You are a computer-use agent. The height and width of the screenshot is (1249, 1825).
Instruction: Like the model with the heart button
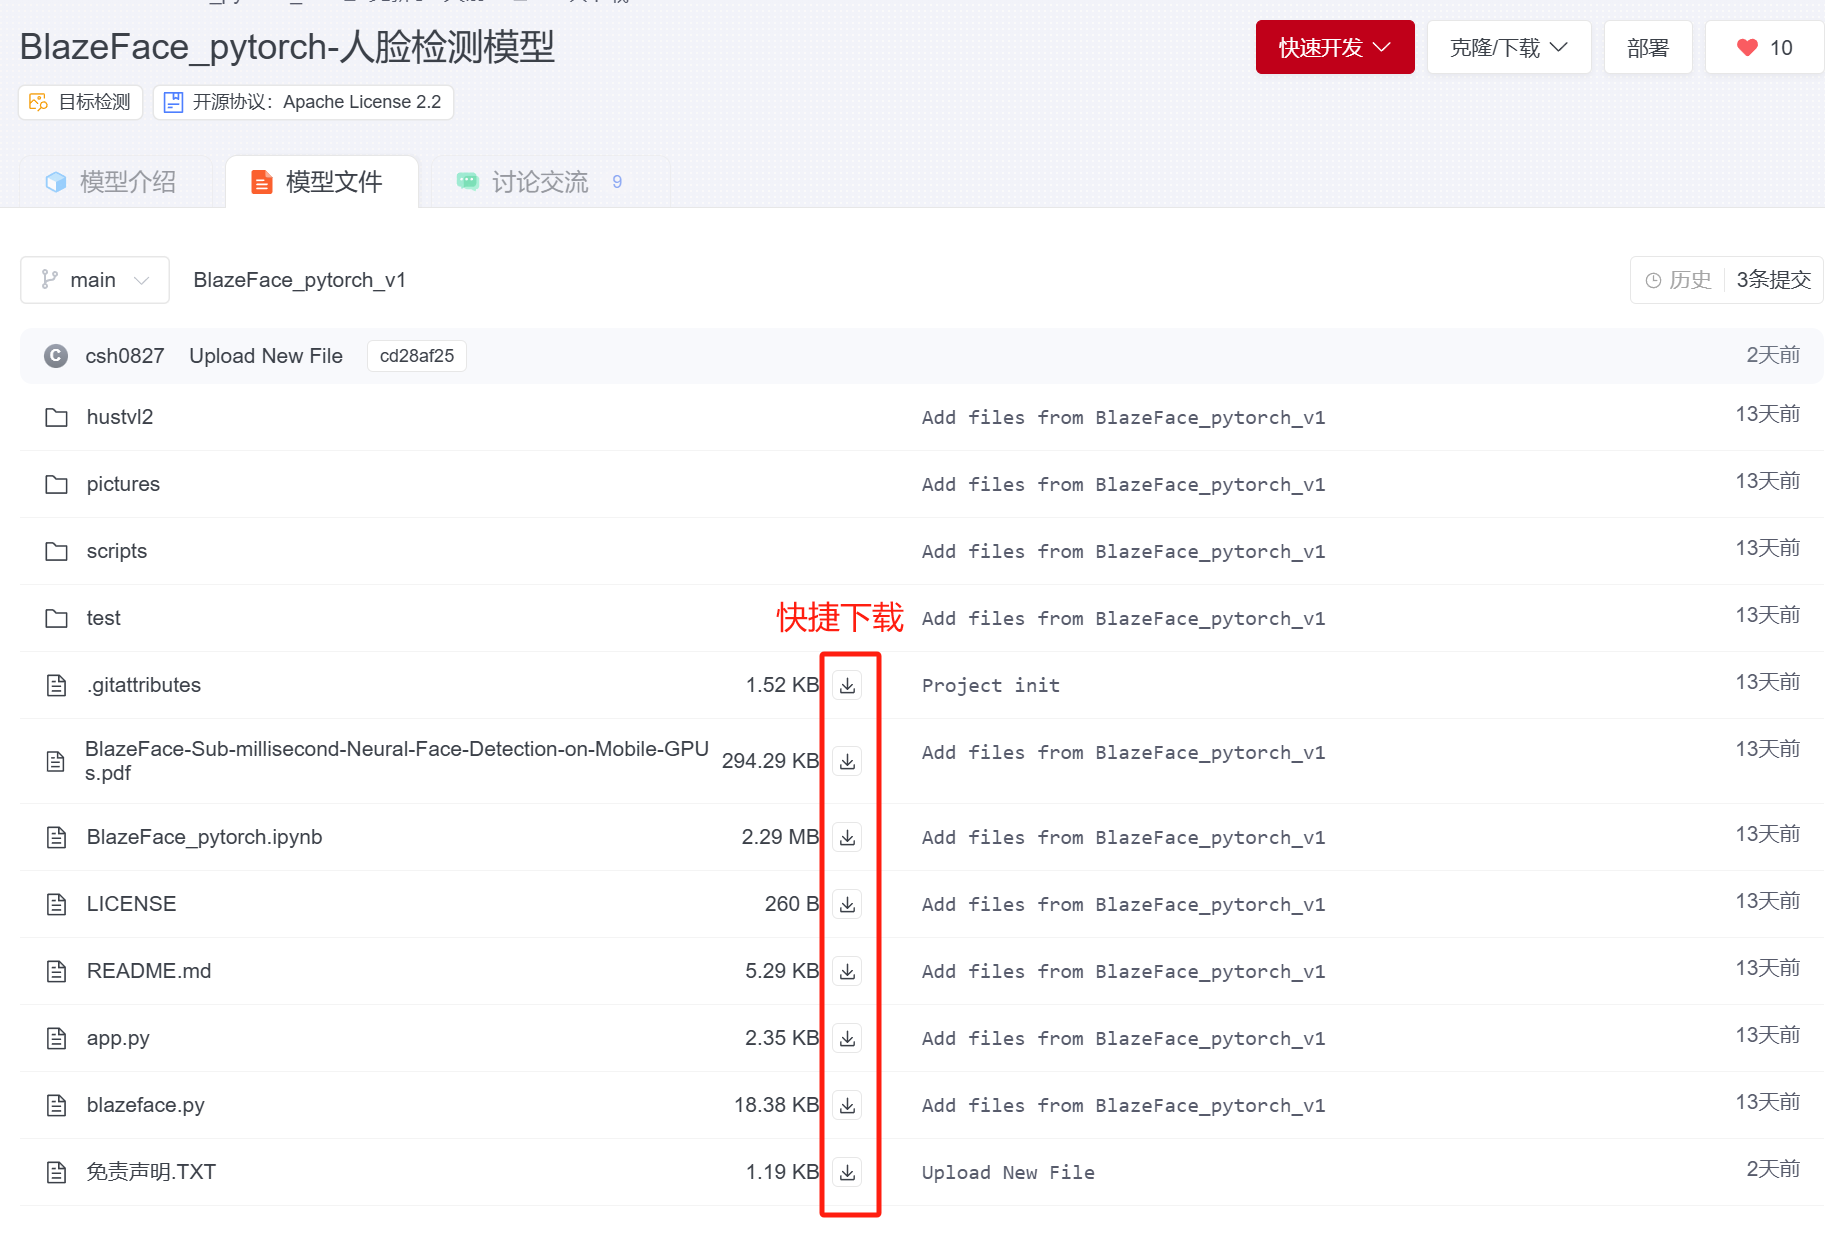click(1764, 48)
